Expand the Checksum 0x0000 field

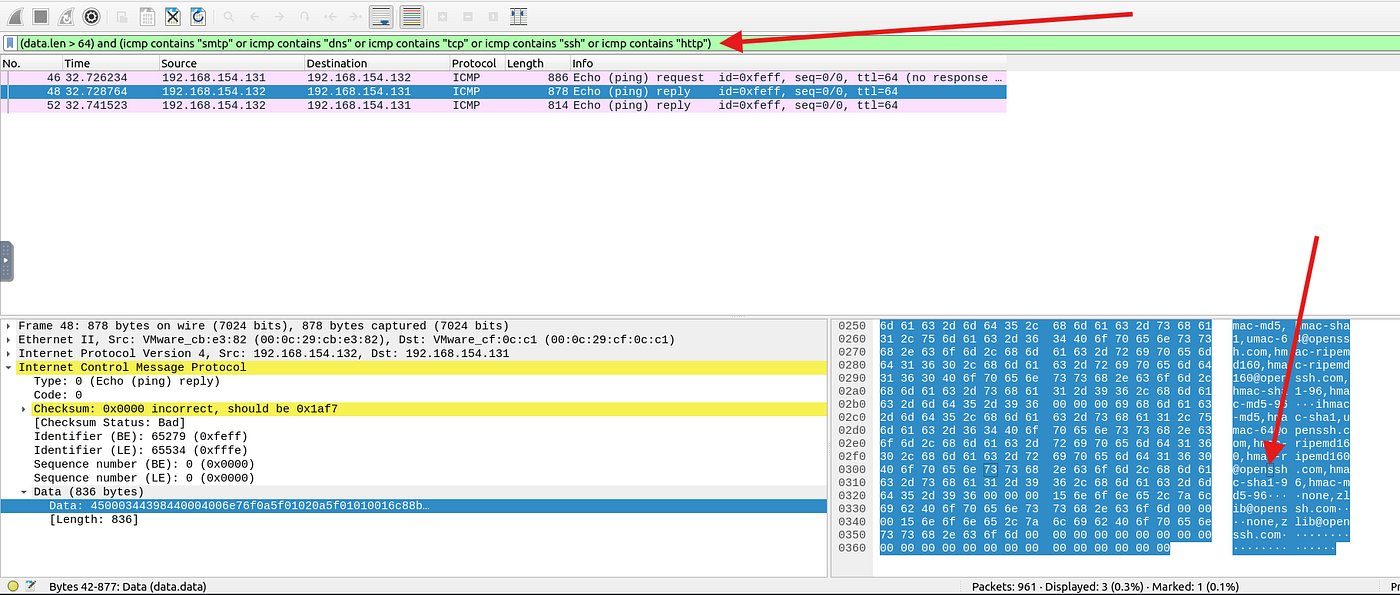(24, 409)
